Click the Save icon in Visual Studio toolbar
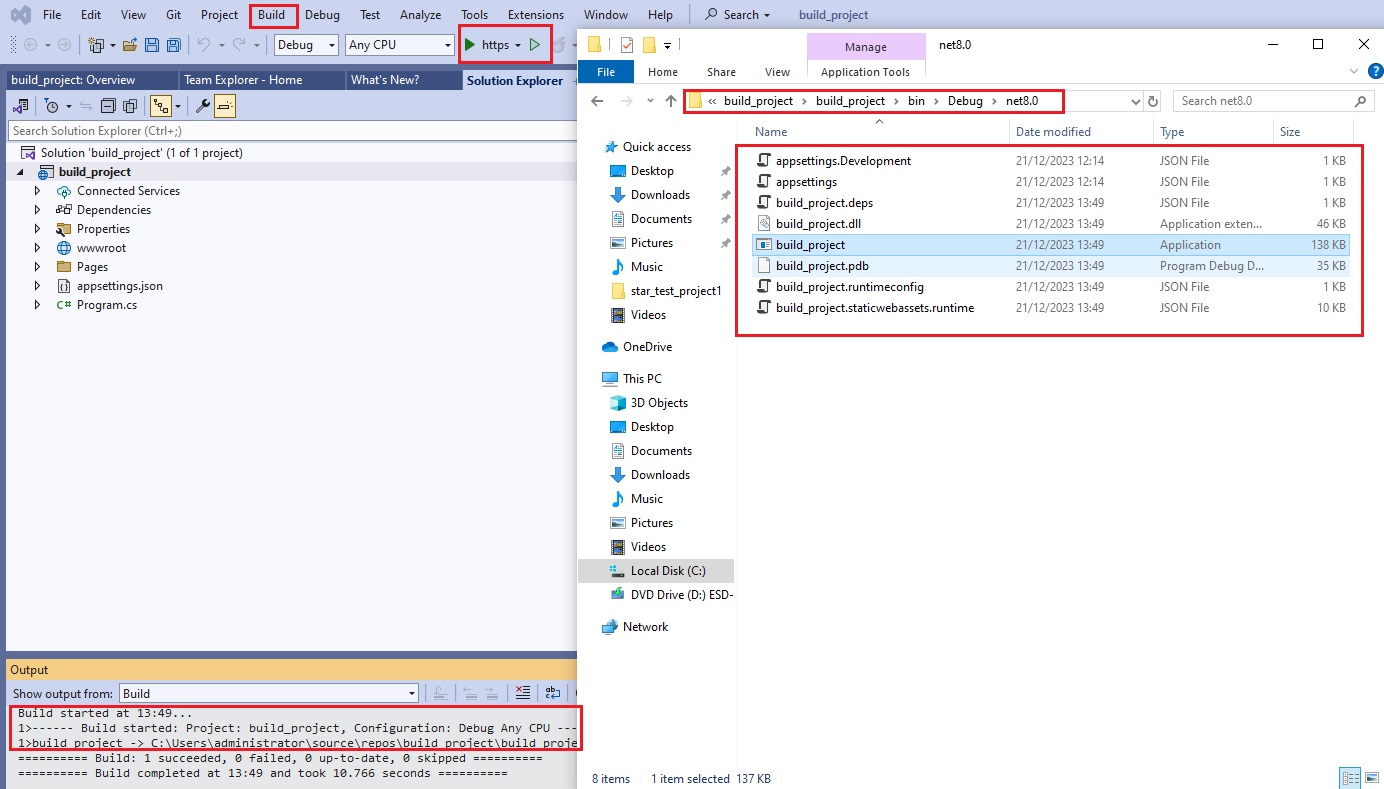This screenshot has height=789, width=1384. click(x=152, y=45)
